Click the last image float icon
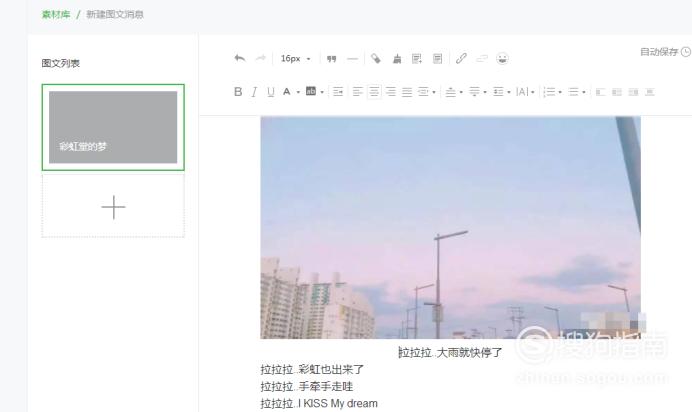 649,92
